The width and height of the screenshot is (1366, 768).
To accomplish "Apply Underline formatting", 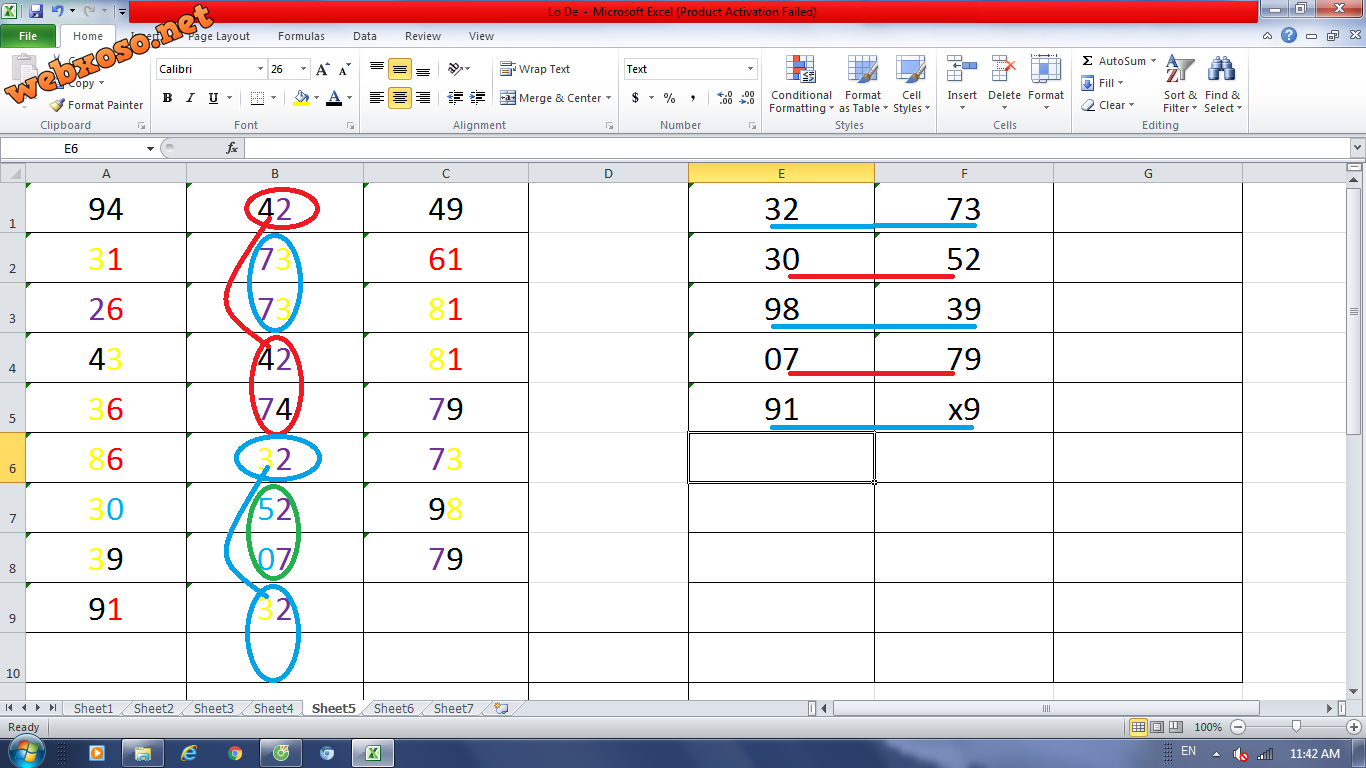I will 213,98.
